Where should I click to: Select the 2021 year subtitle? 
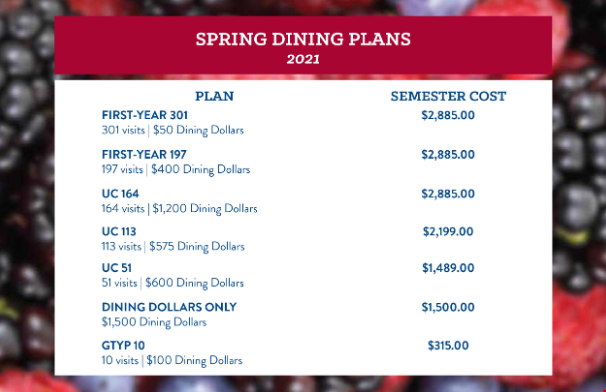(x=303, y=60)
